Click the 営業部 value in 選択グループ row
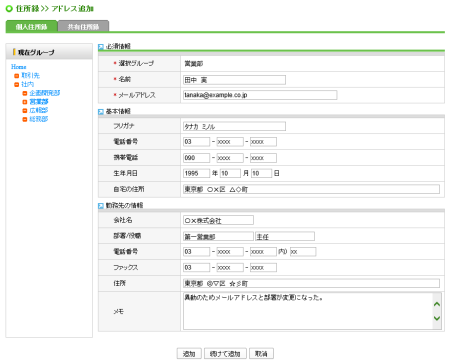This screenshot has height=363, width=450. (194, 64)
